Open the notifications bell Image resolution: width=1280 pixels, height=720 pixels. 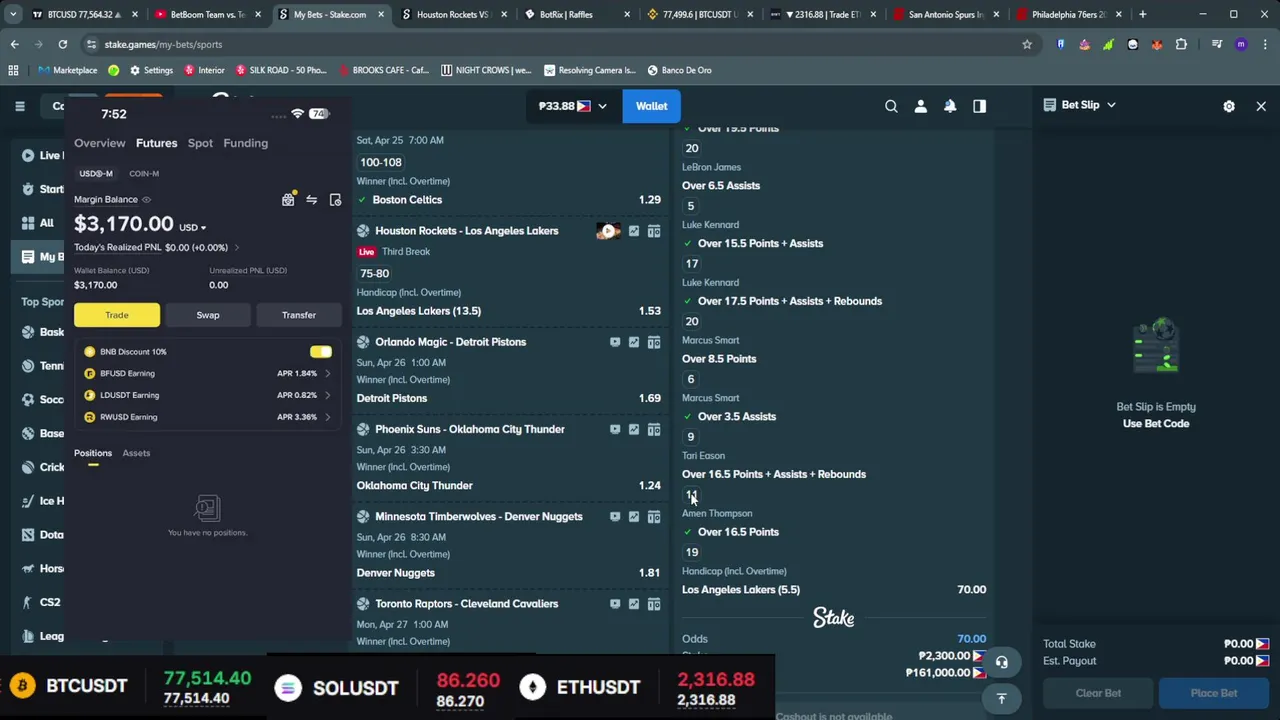click(950, 106)
